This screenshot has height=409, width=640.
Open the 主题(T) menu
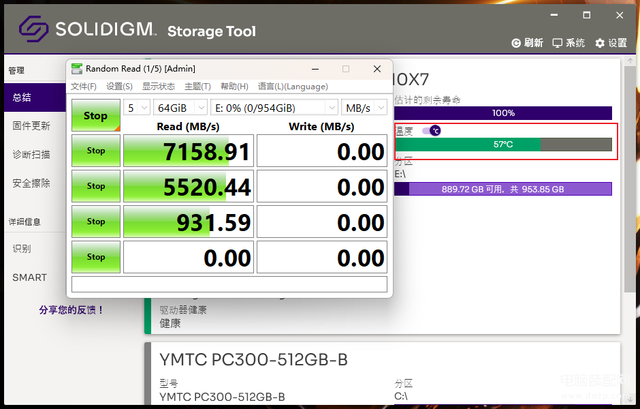pyautogui.click(x=198, y=87)
